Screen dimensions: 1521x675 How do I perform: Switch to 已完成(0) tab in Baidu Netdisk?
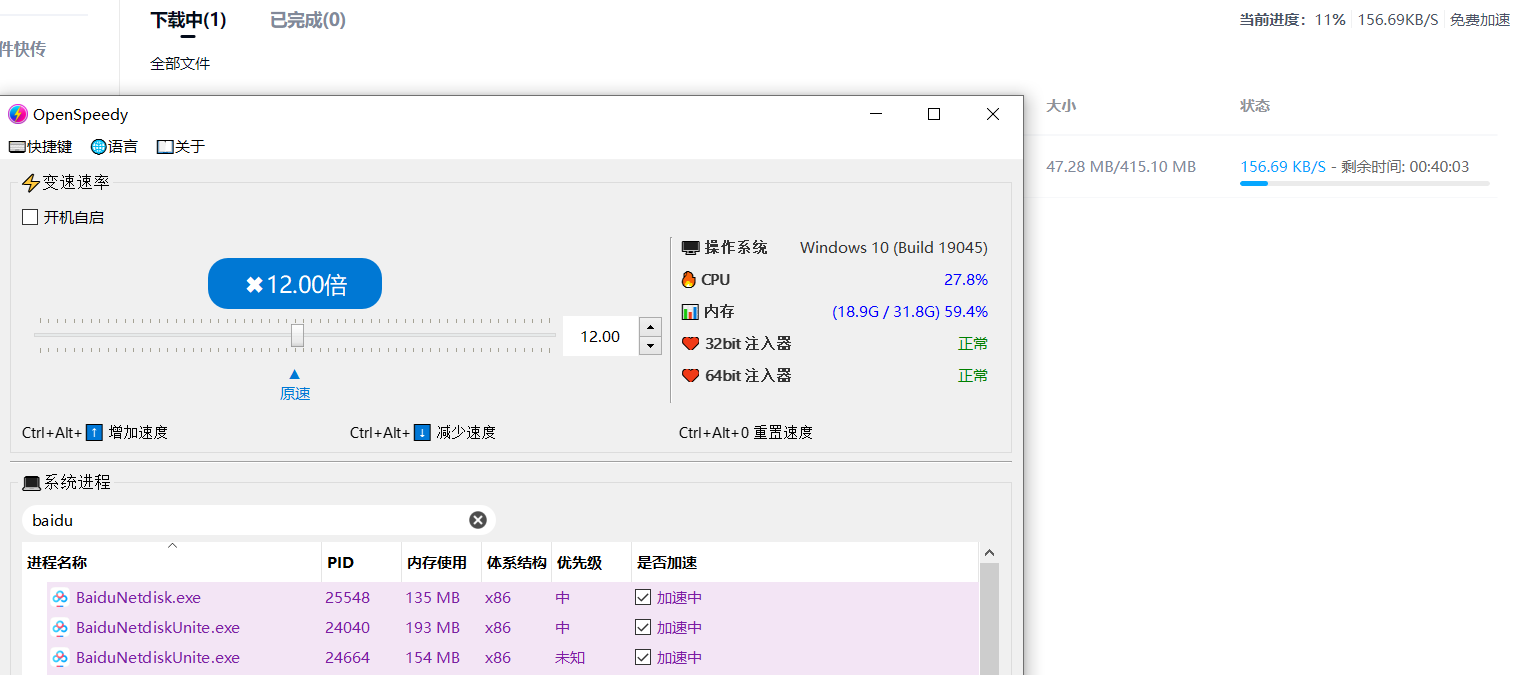[x=308, y=20]
